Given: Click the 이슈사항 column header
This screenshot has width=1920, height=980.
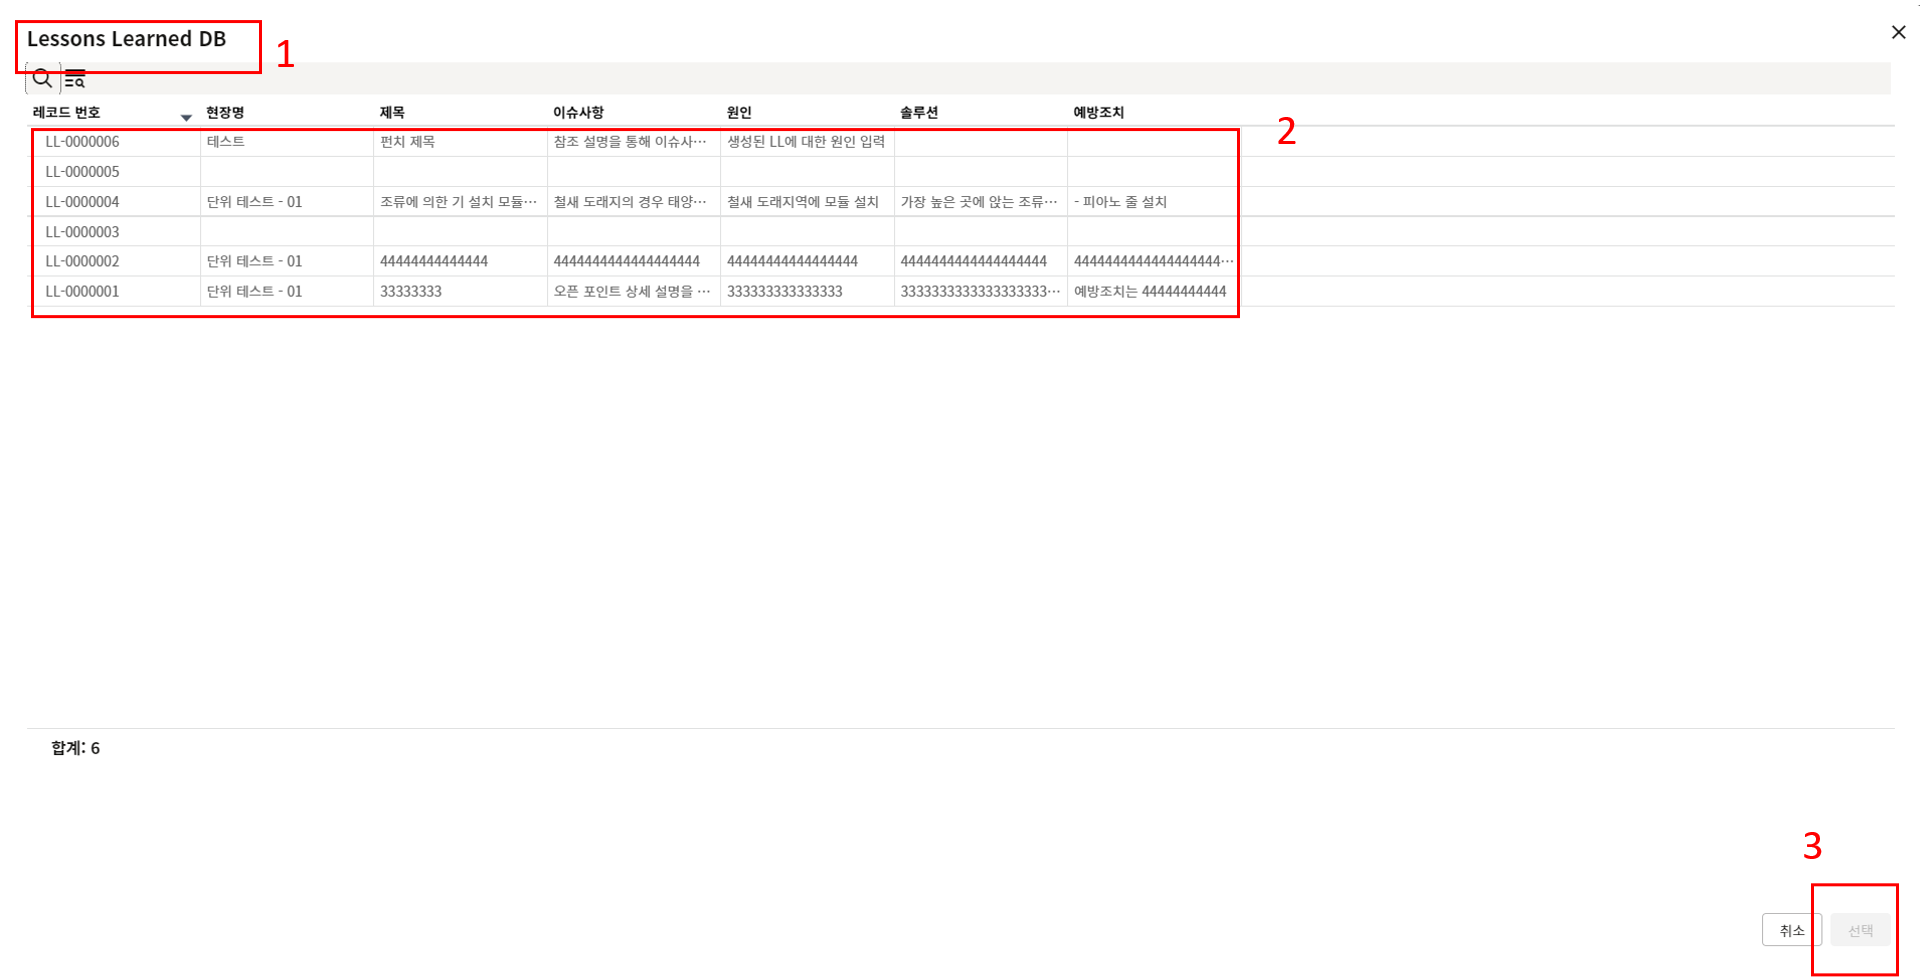Looking at the screenshot, I should [578, 112].
